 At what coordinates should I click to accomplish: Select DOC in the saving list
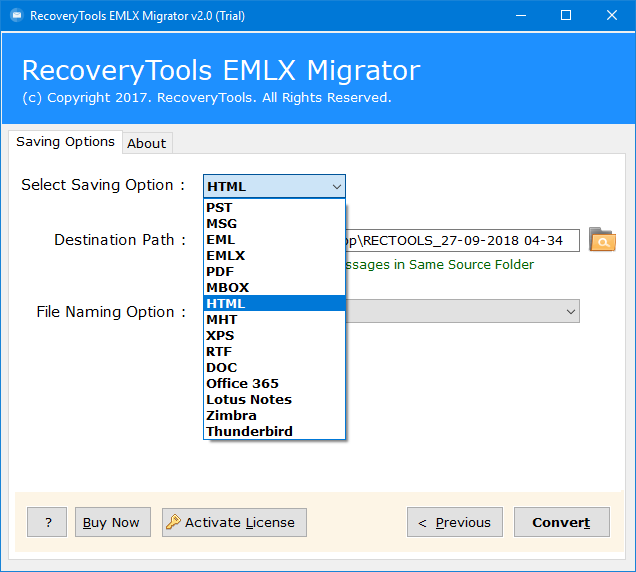(x=274, y=367)
